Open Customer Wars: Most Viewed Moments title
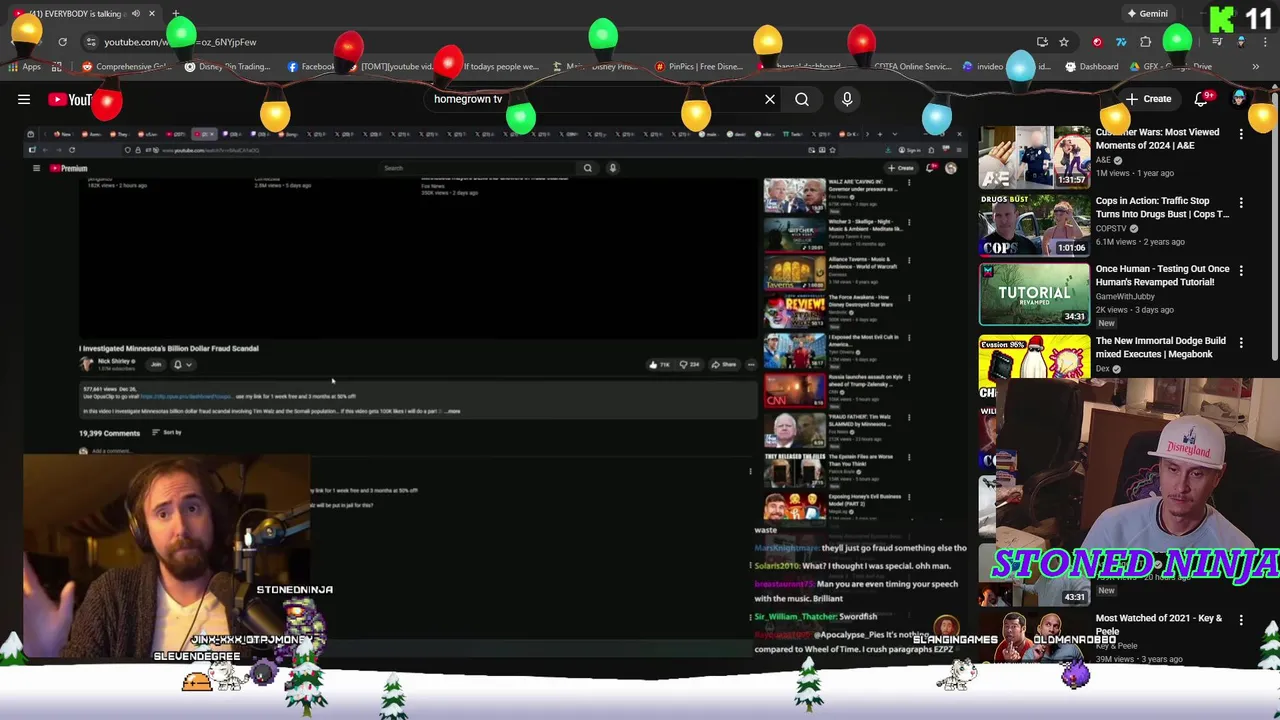The width and height of the screenshot is (1280, 720). pyautogui.click(x=1157, y=138)
